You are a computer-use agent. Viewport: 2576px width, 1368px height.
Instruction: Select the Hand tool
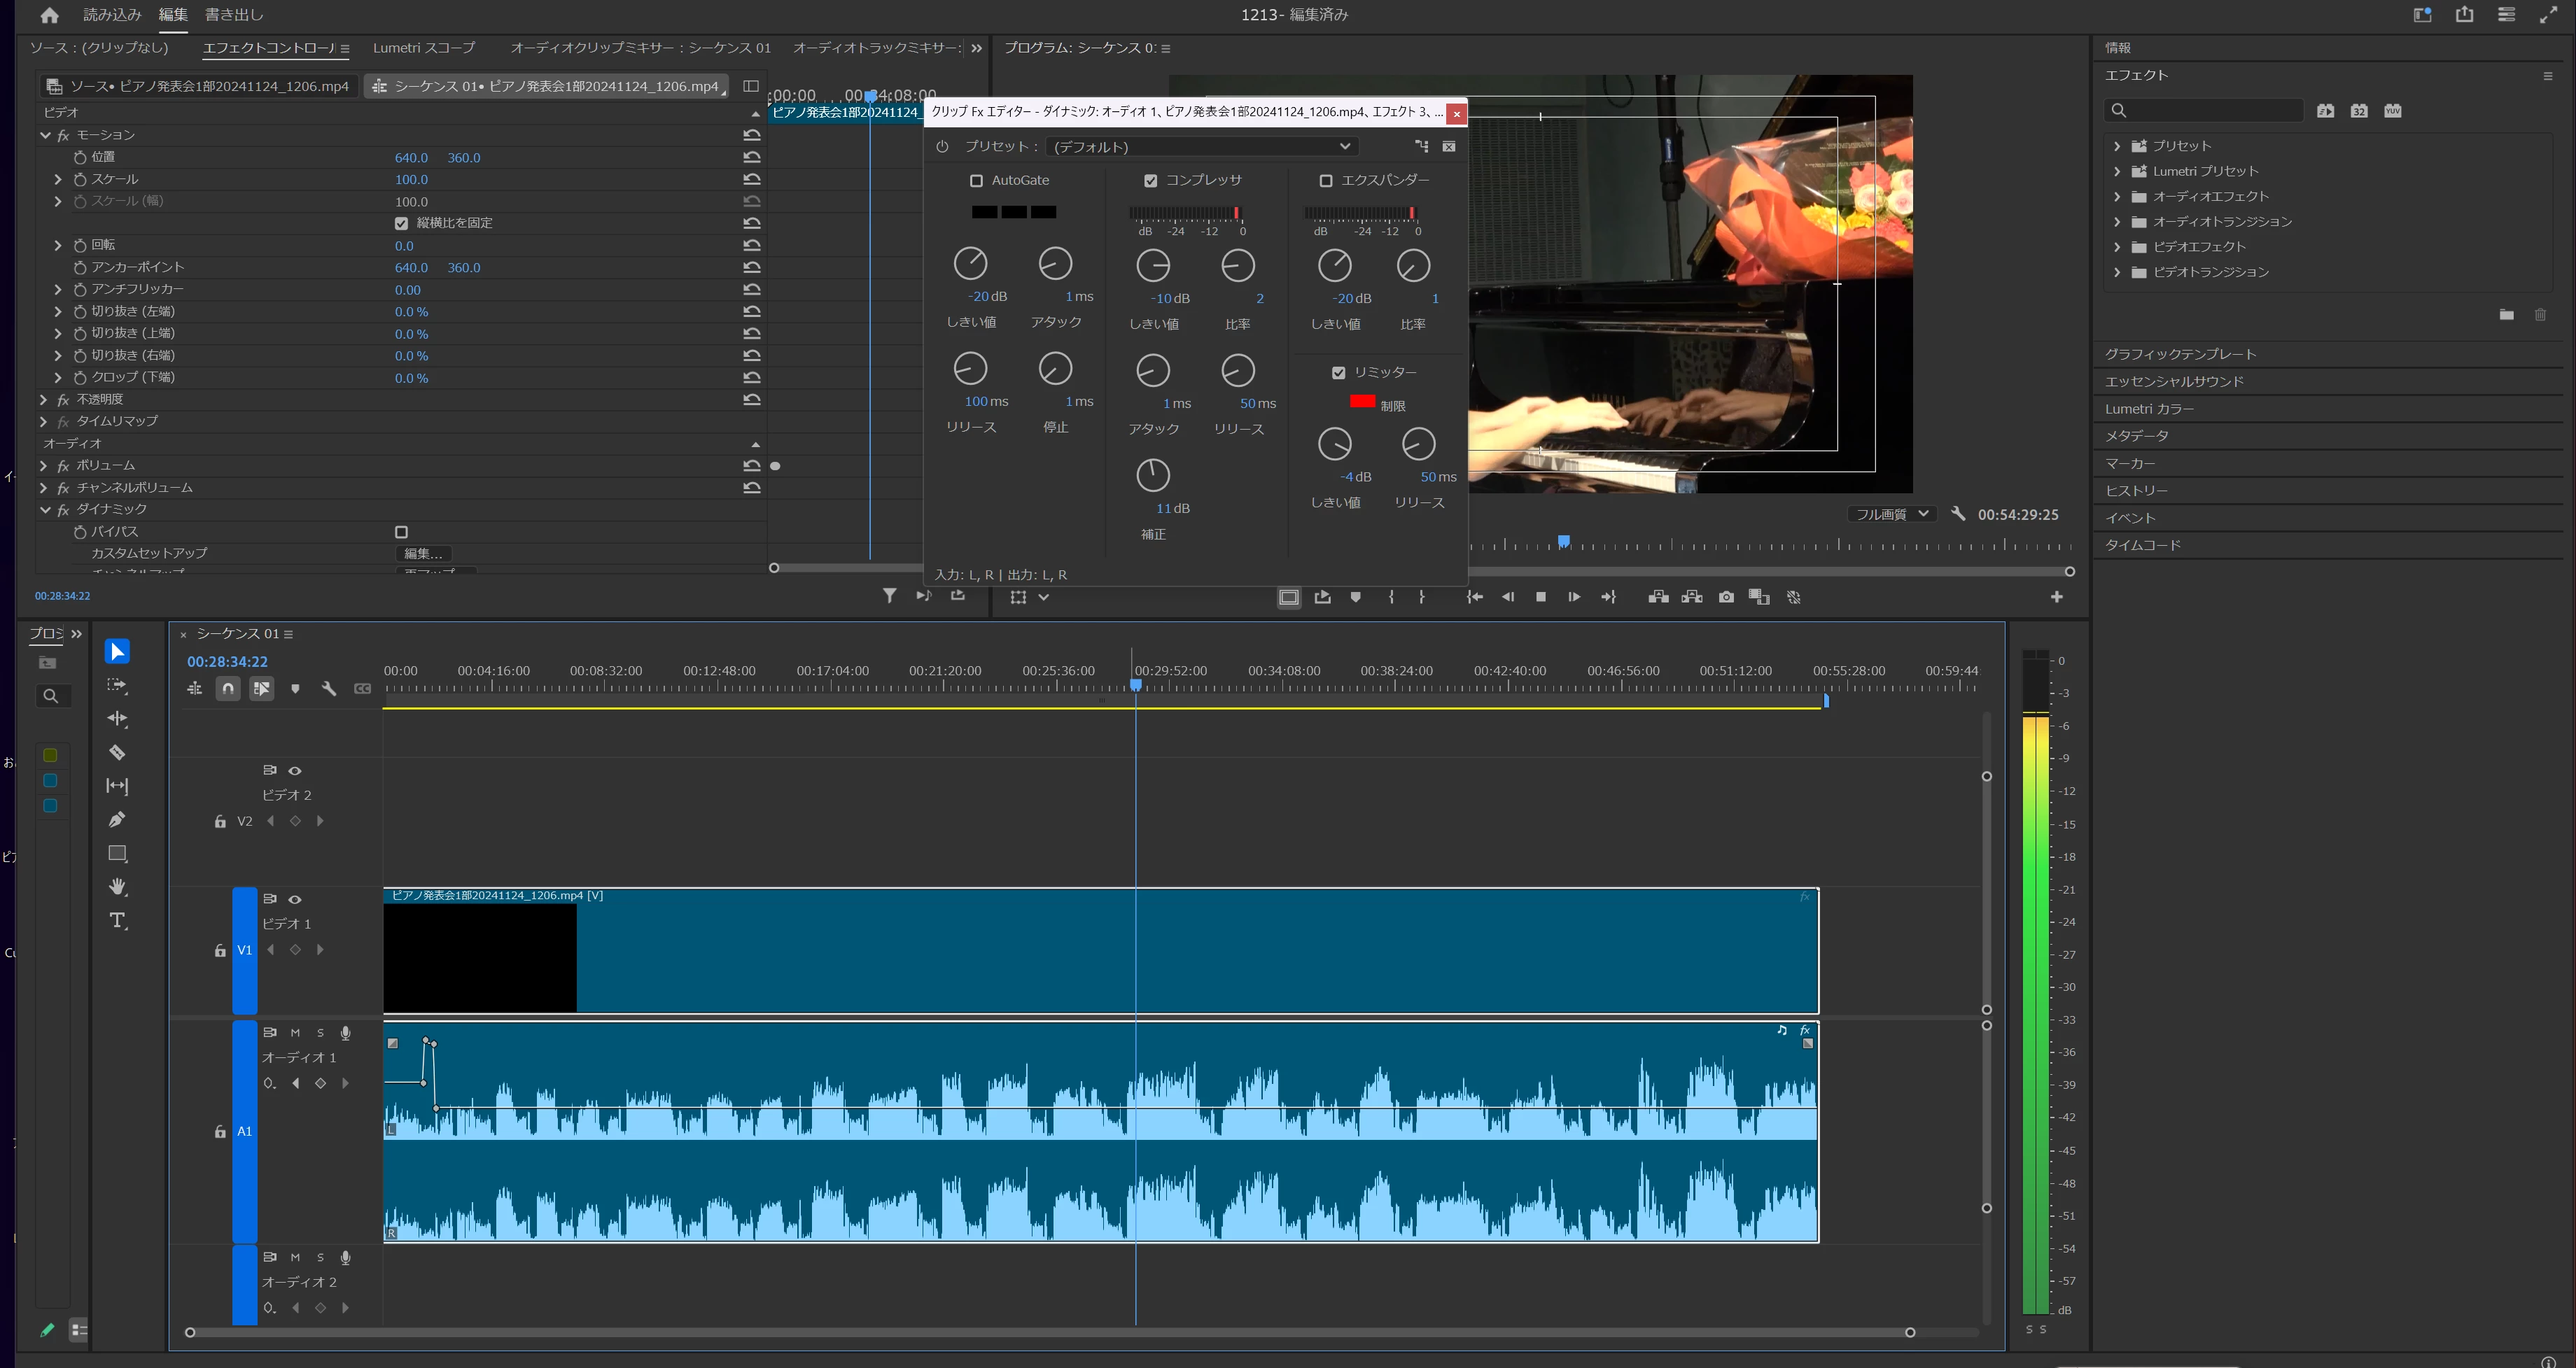click(x=117, y=886)
